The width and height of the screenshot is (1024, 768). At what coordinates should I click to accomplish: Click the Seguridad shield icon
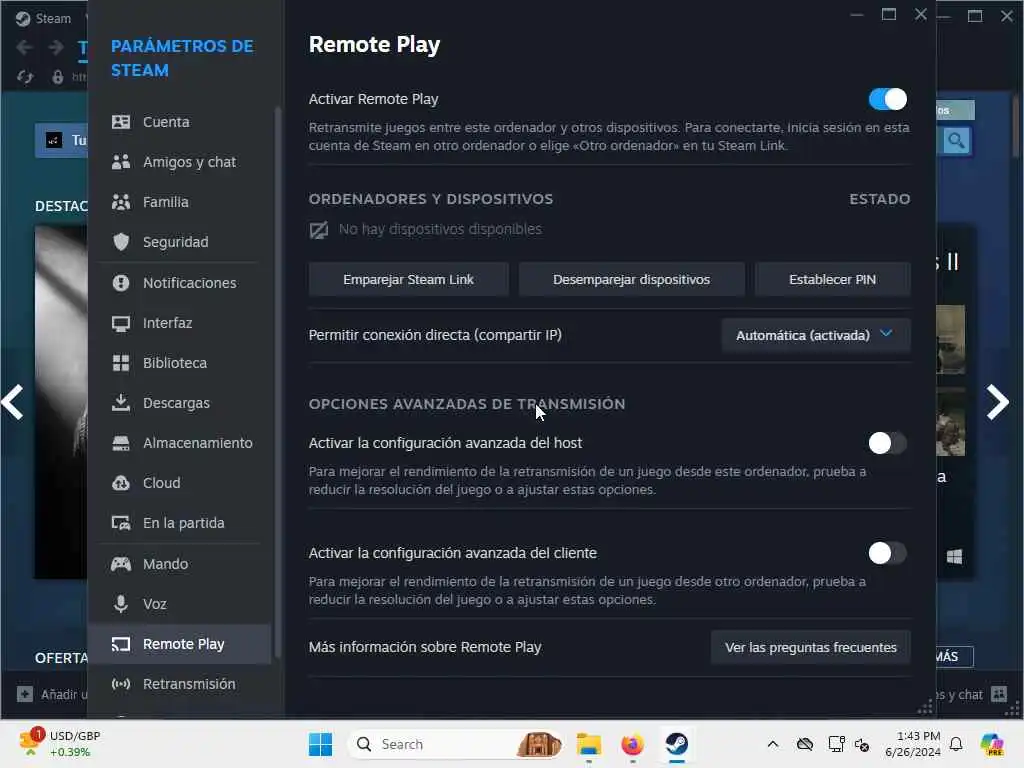click(x=121, y=242)
